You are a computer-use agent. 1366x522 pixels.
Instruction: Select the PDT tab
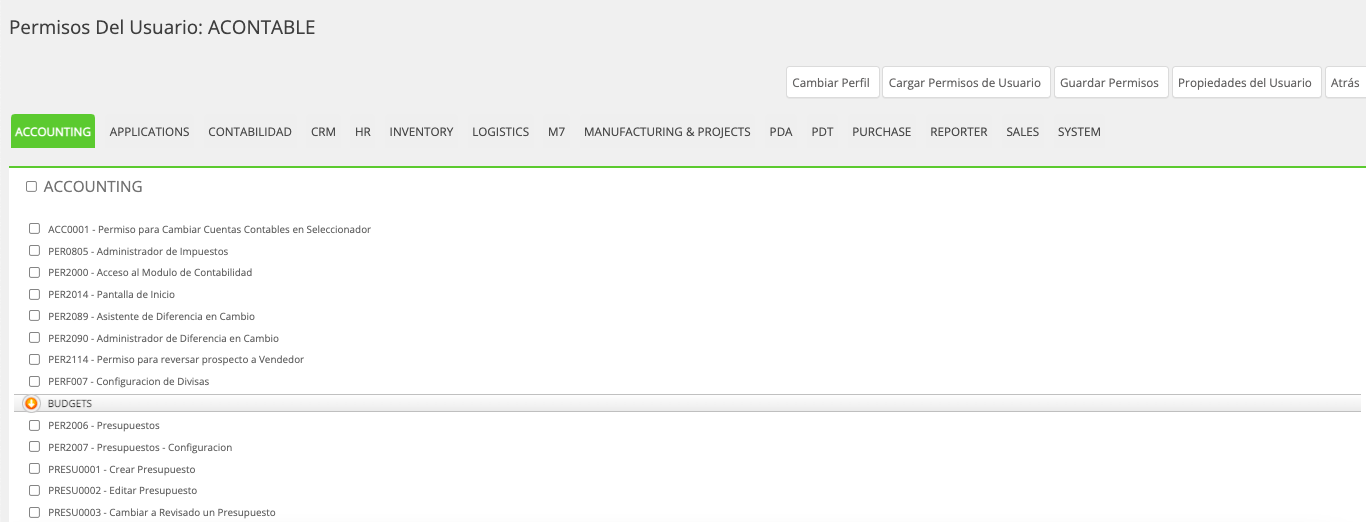point(822,131)
